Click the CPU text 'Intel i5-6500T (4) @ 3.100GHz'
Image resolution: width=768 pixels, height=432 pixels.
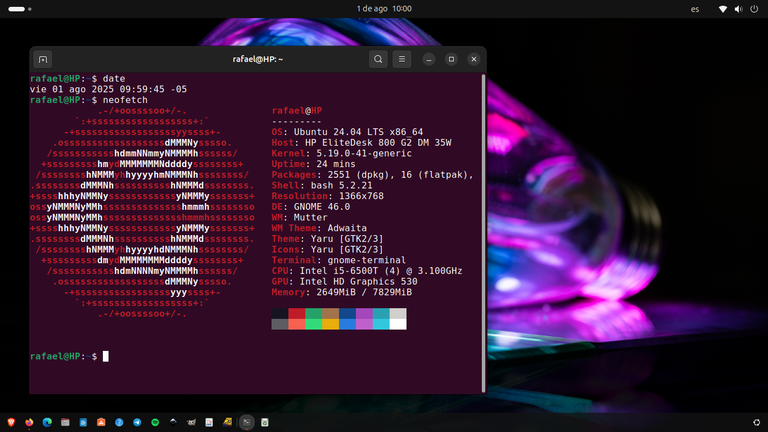[x=381, y=271]
